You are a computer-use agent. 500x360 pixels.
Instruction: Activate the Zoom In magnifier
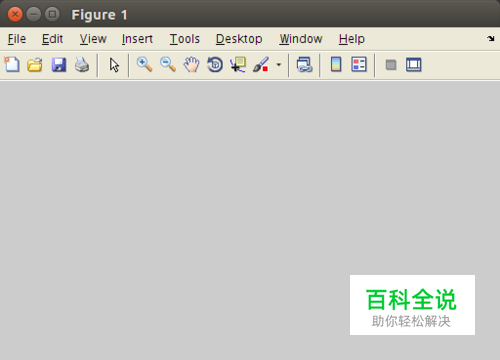144,64
